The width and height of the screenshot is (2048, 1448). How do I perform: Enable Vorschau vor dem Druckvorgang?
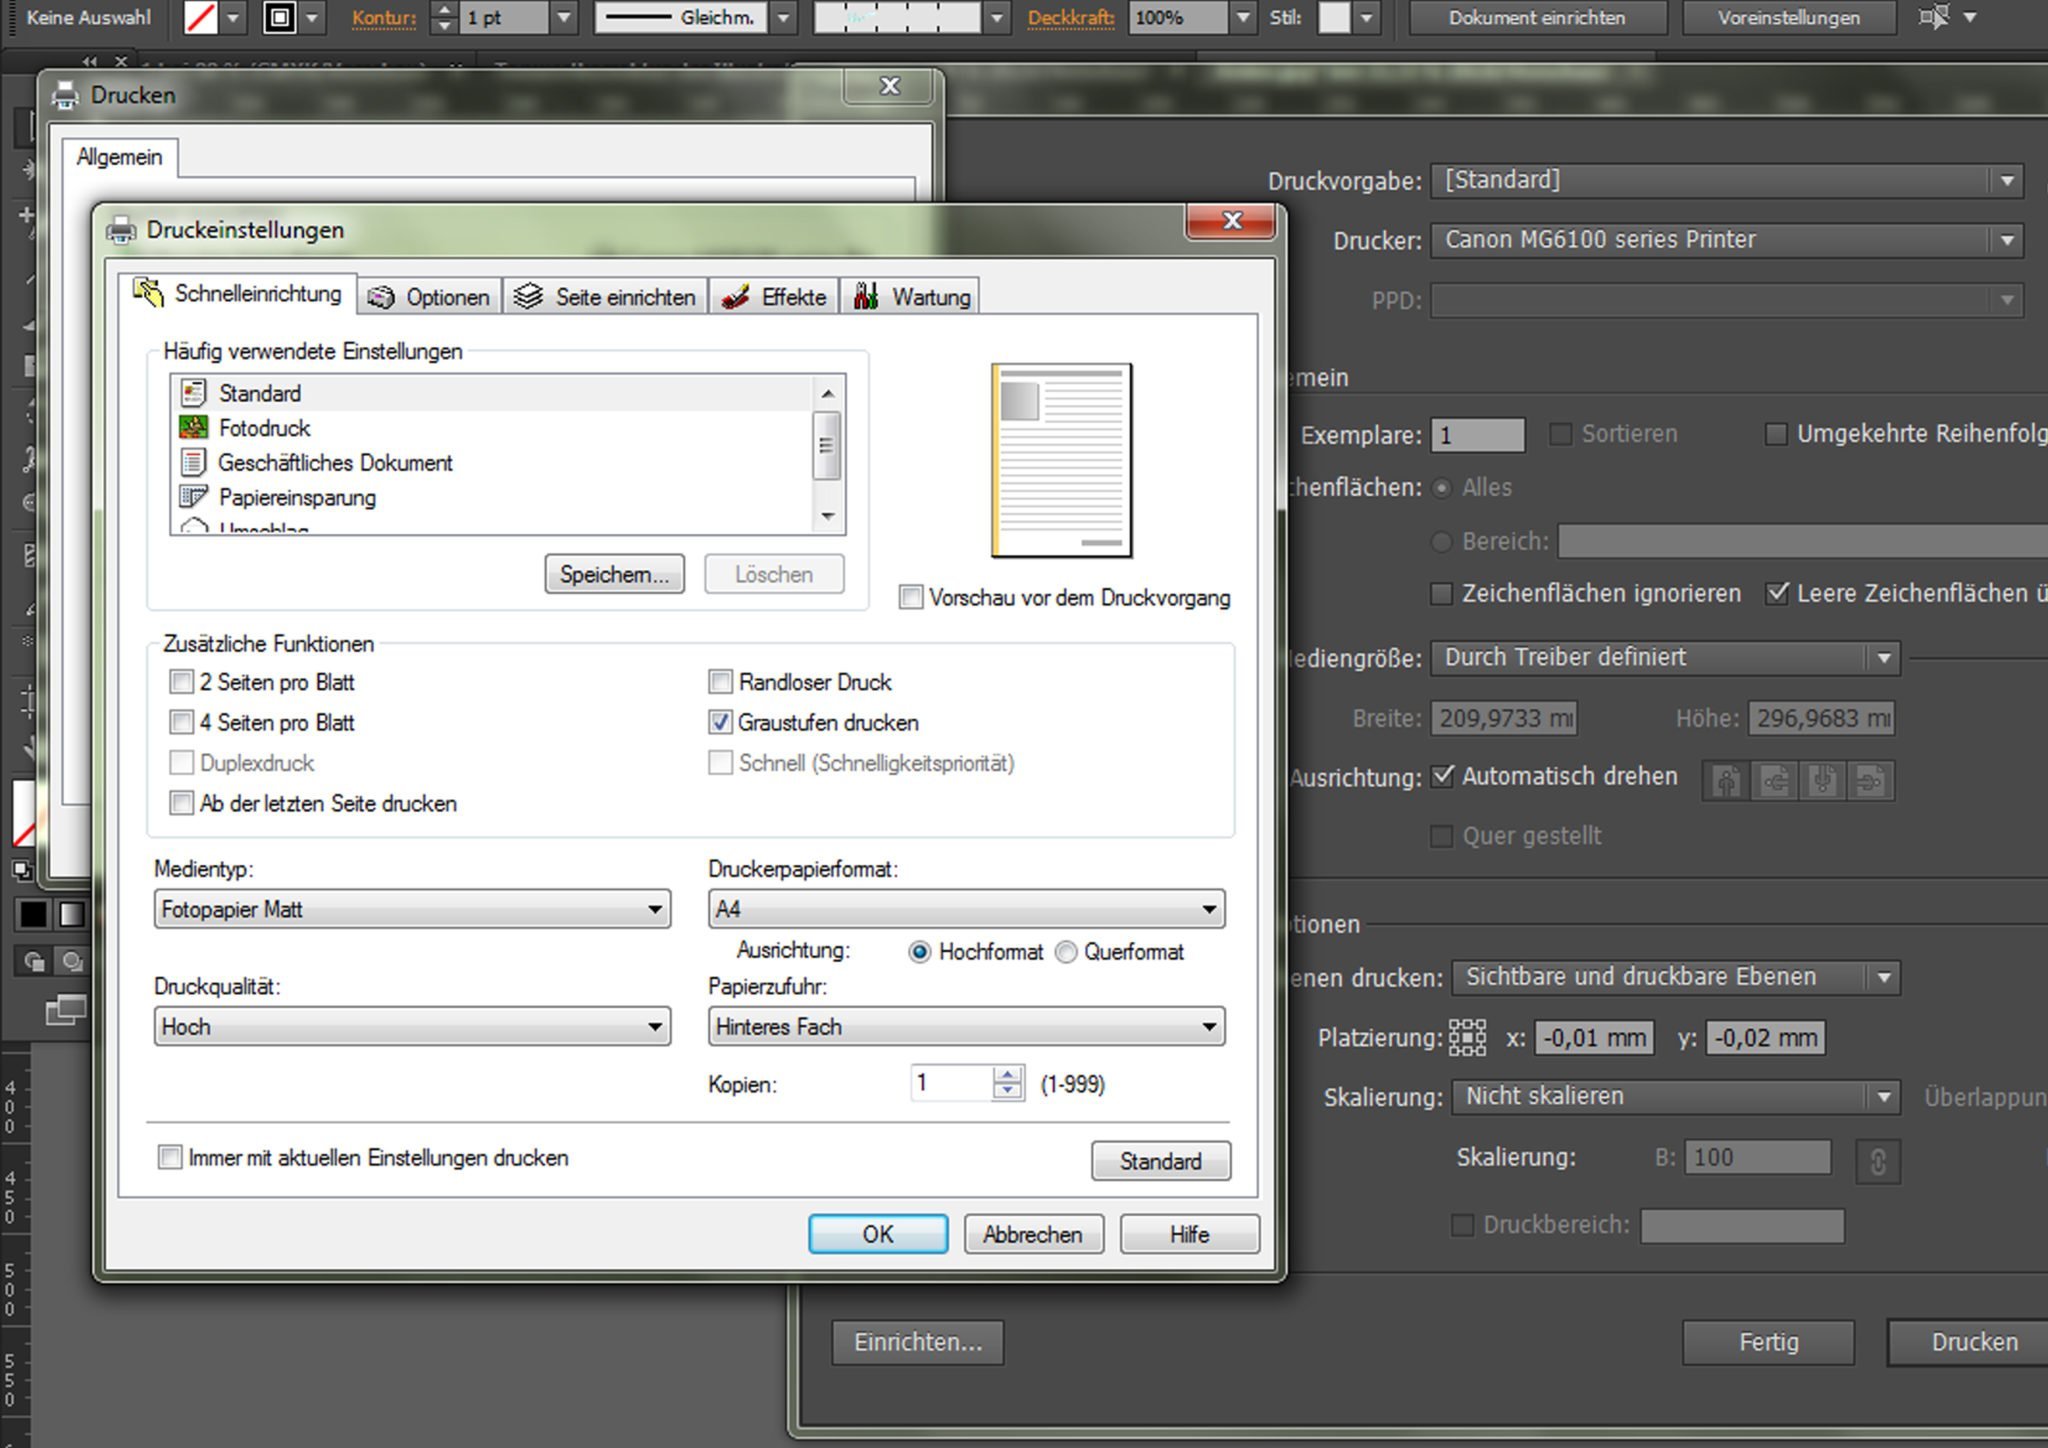(910, 597)
